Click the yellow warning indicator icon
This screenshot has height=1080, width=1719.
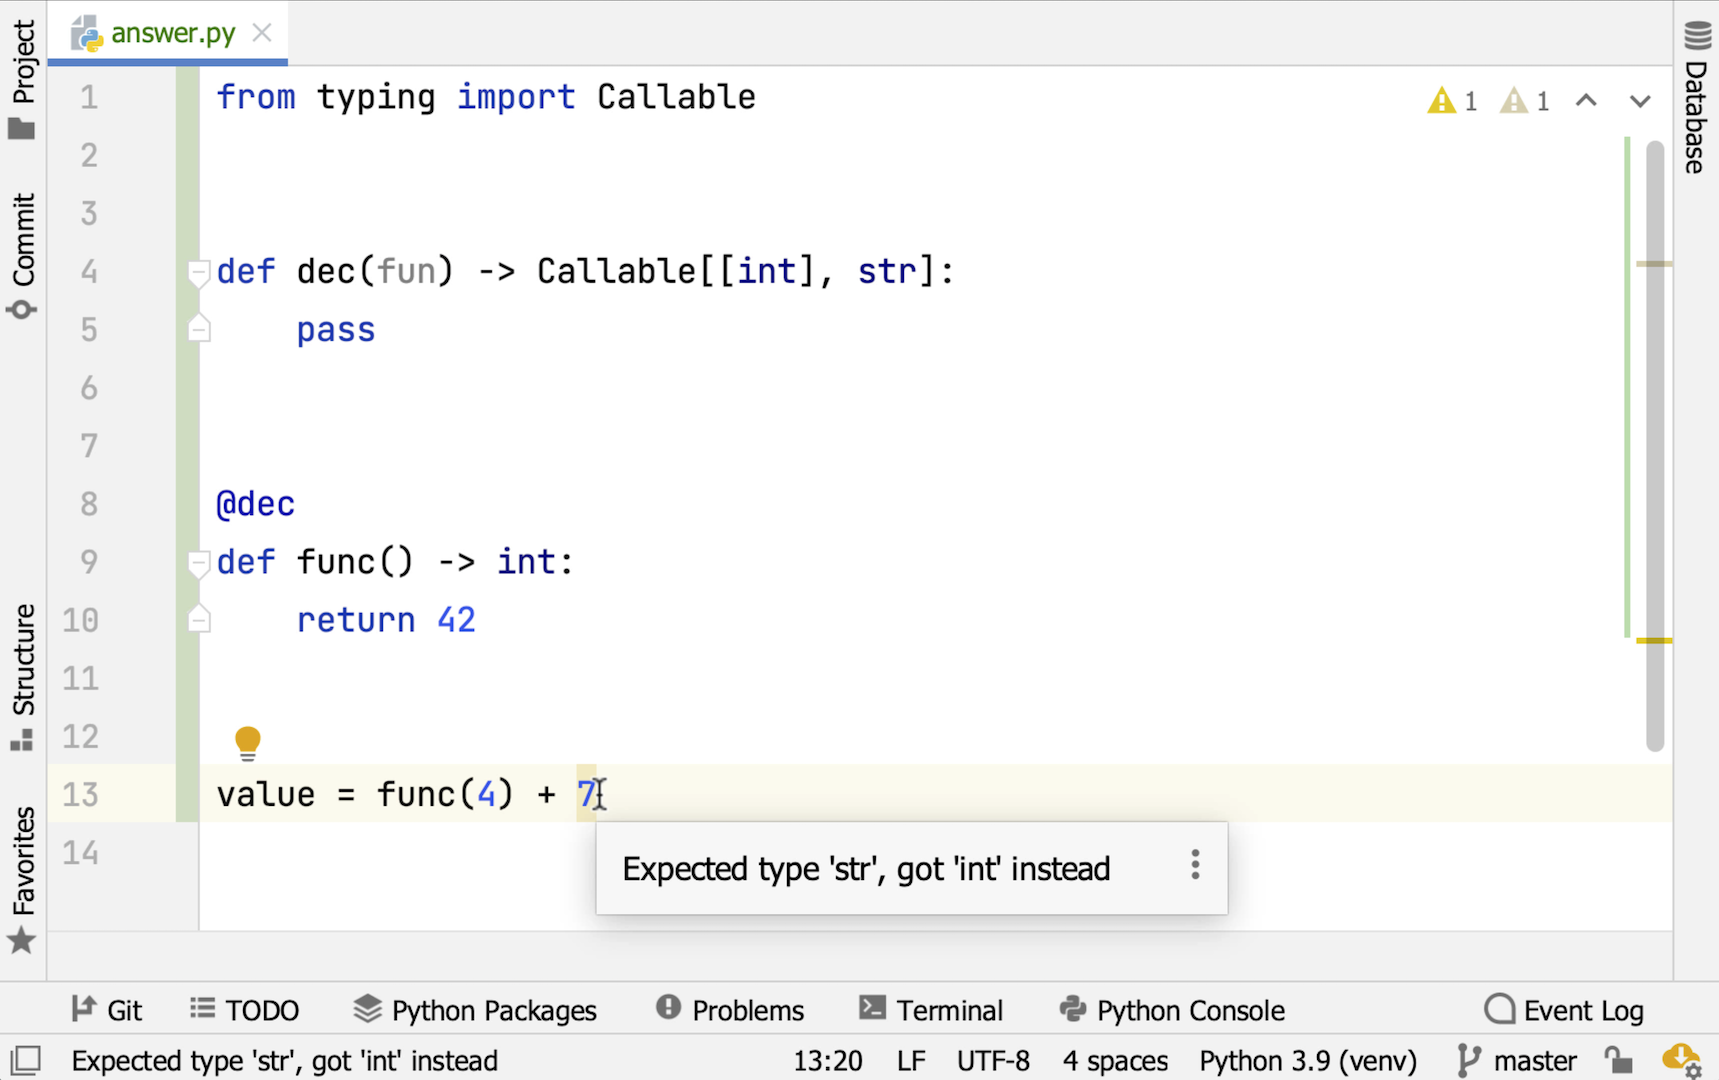point(1441,101)
